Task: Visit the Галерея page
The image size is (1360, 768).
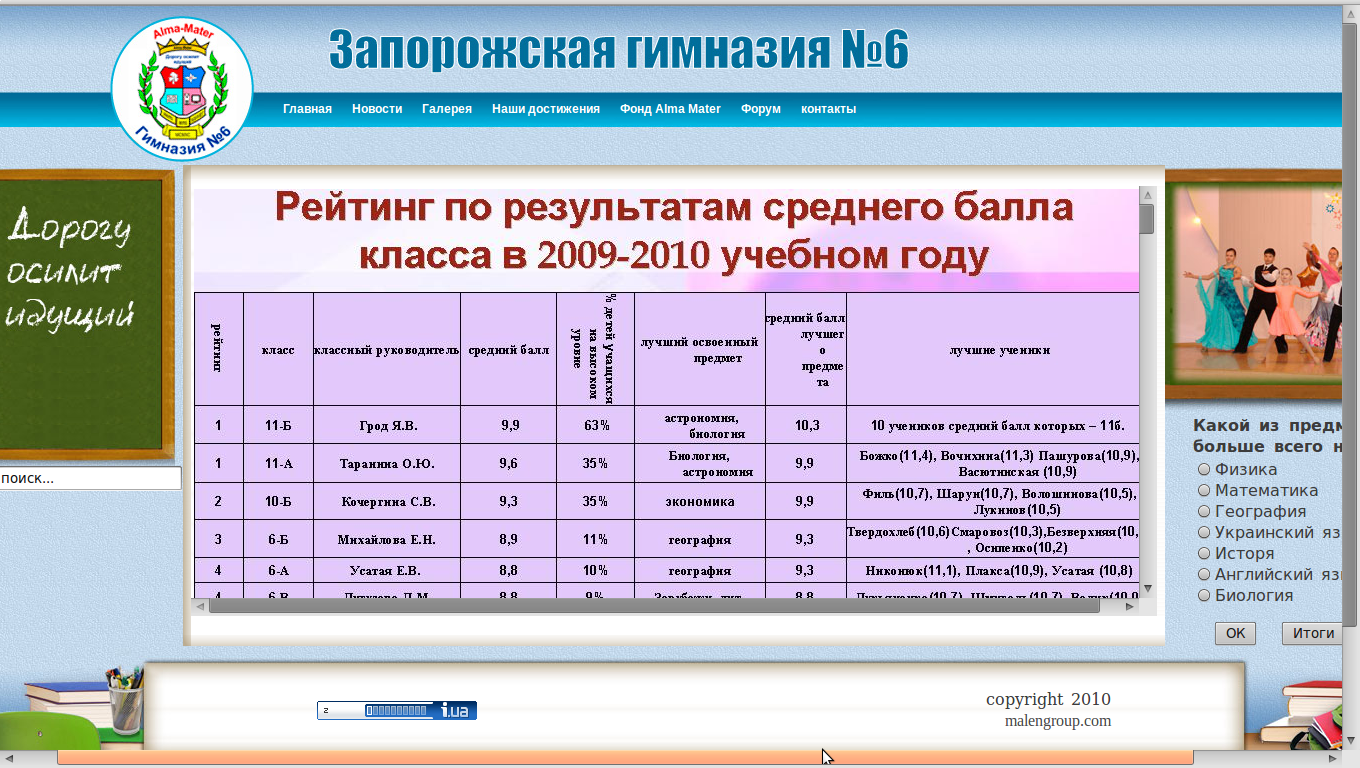Action: (x=446, y=109)
